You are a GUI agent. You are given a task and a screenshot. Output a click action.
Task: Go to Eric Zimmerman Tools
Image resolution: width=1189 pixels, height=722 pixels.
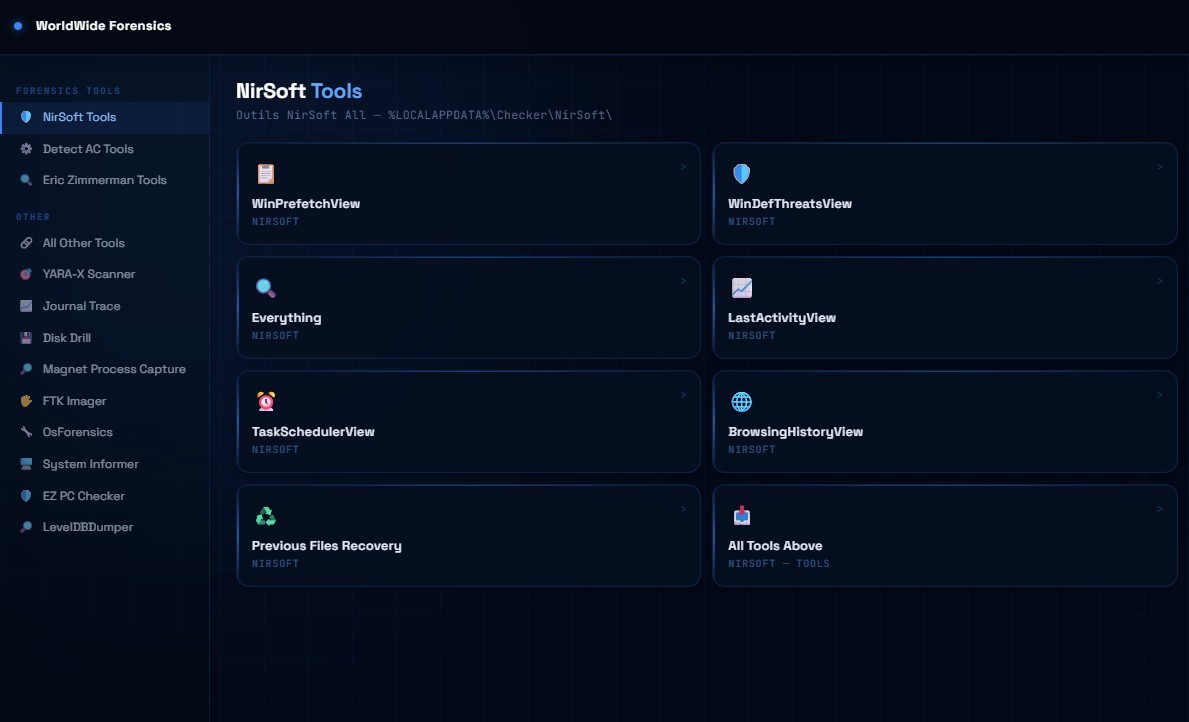coord(105,180)
